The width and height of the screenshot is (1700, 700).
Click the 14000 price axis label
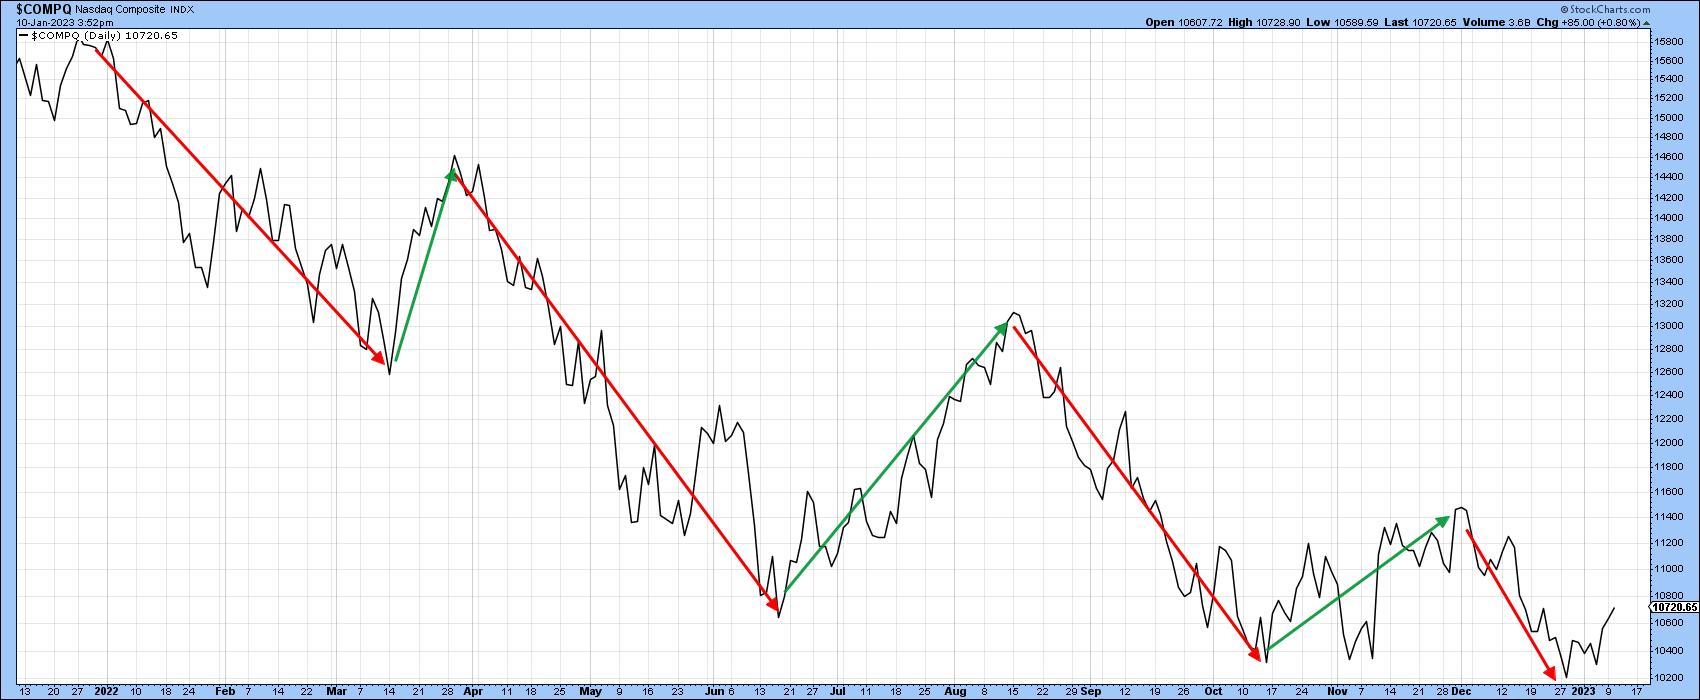1669,218
